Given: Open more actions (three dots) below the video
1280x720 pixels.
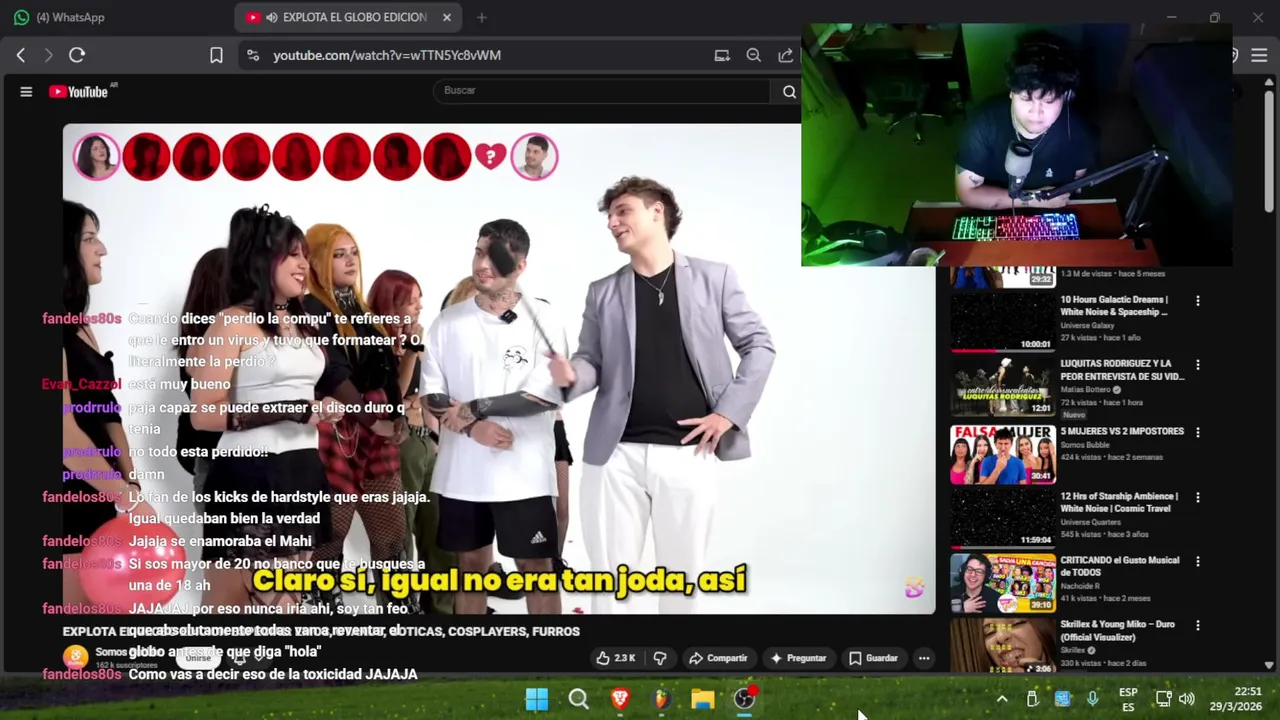Looking at the screenshot, I should point(924,658).
